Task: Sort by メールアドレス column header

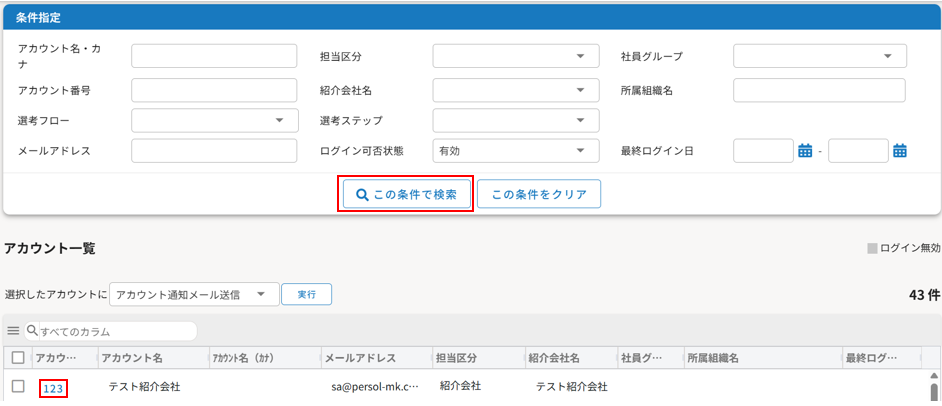Action: click(x=376, y=358)
